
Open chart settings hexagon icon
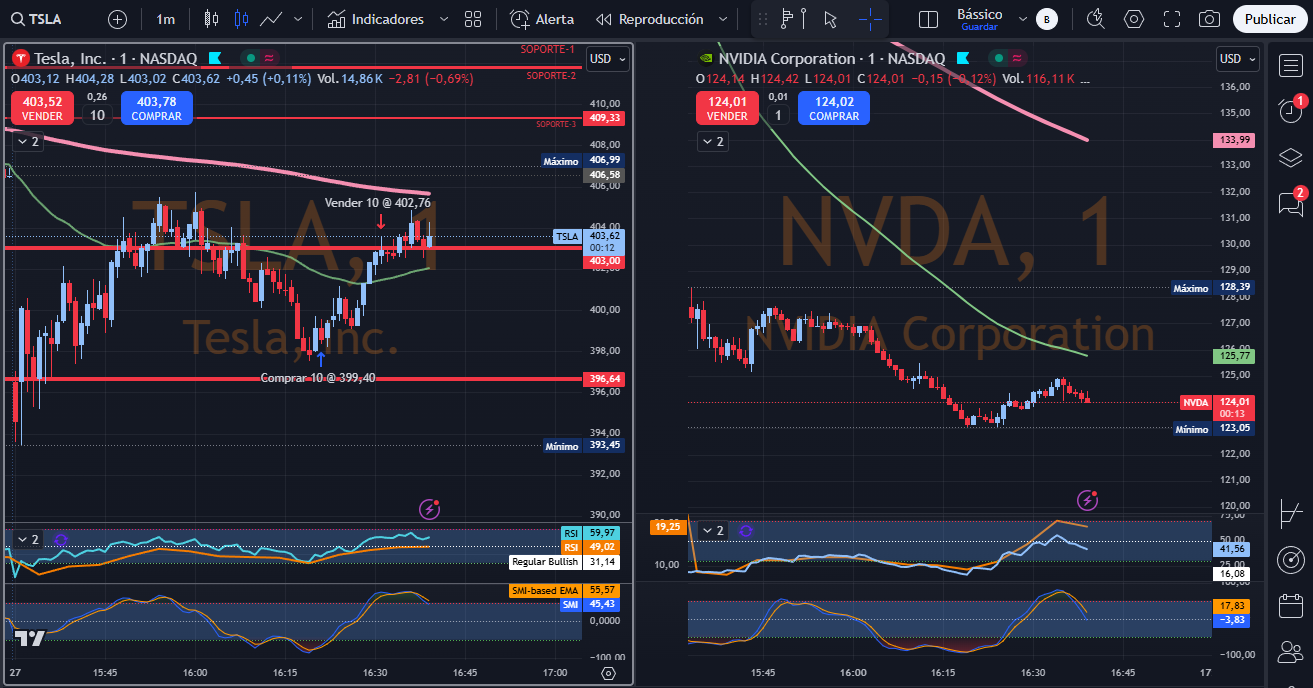click(1134, 19)
